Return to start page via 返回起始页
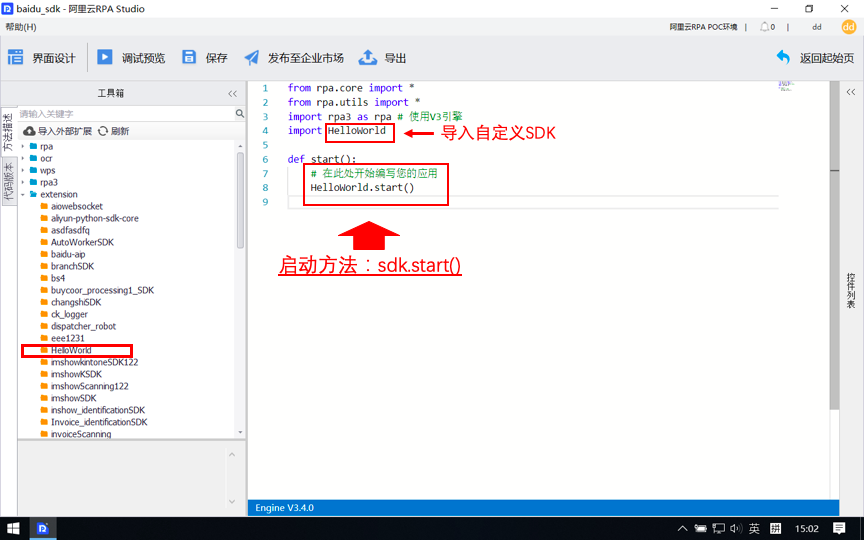Screen dimensions: 864x540 (x=816, y=58)
